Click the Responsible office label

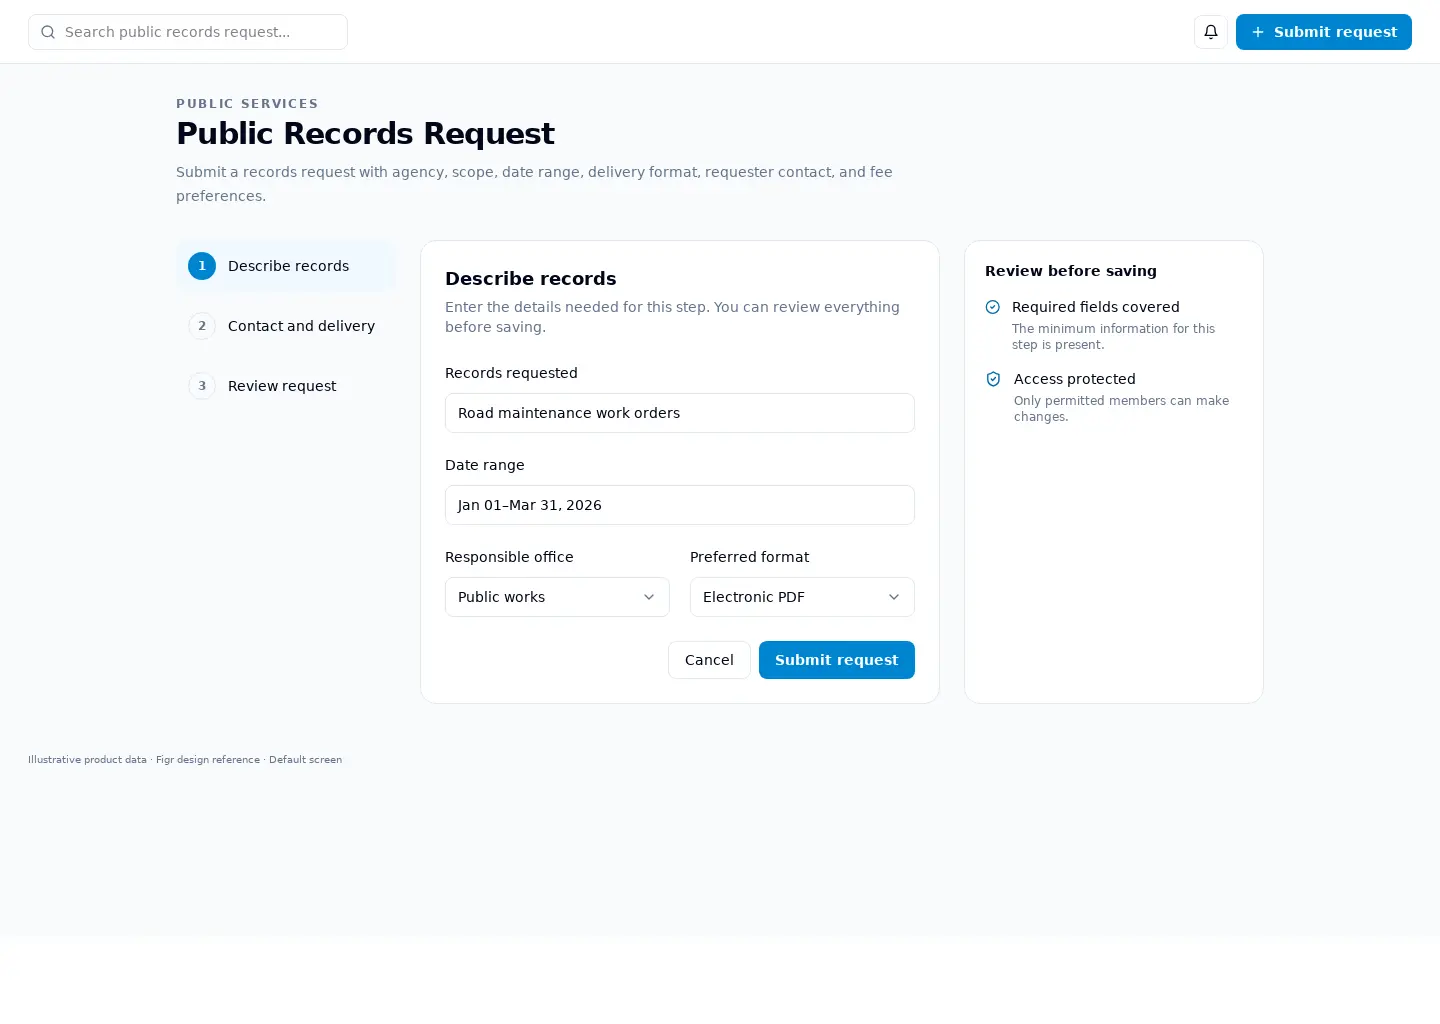509,557
